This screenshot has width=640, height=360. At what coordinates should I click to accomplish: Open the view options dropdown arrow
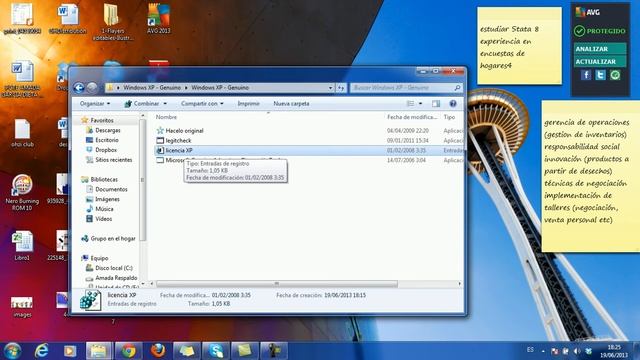point(420,104)
